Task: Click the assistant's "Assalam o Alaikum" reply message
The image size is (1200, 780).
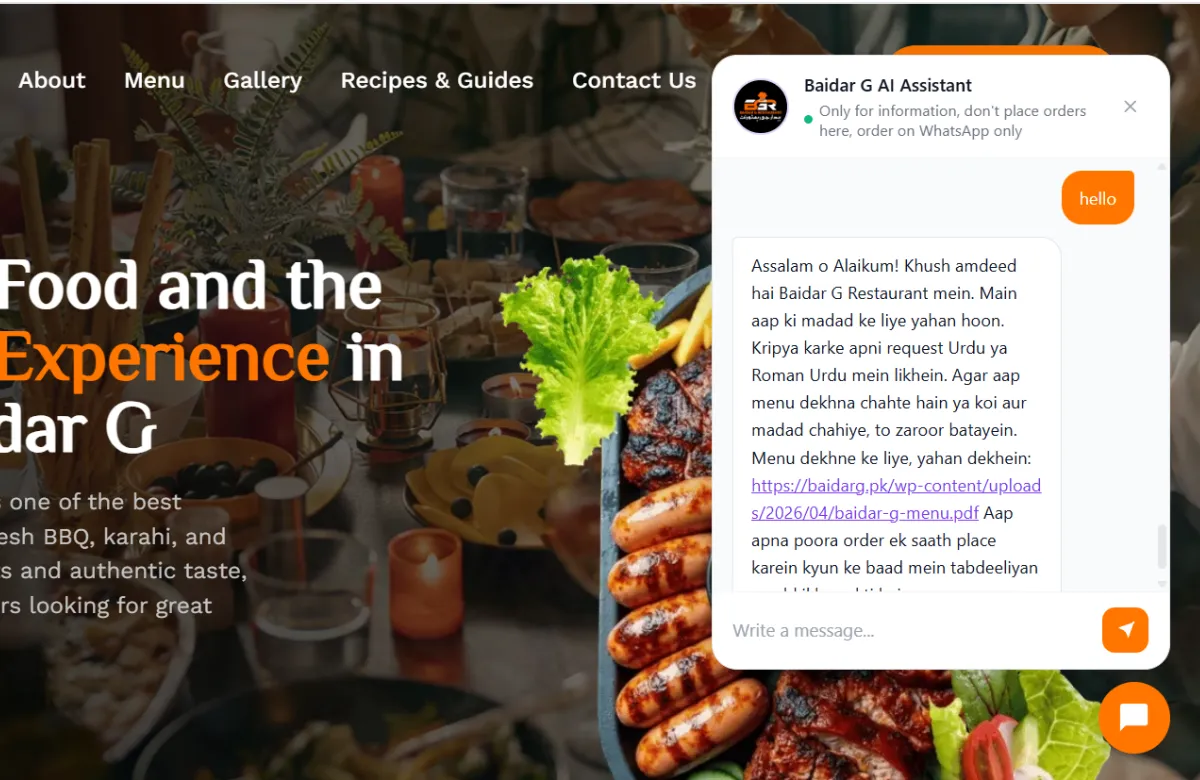Action: 897,415
